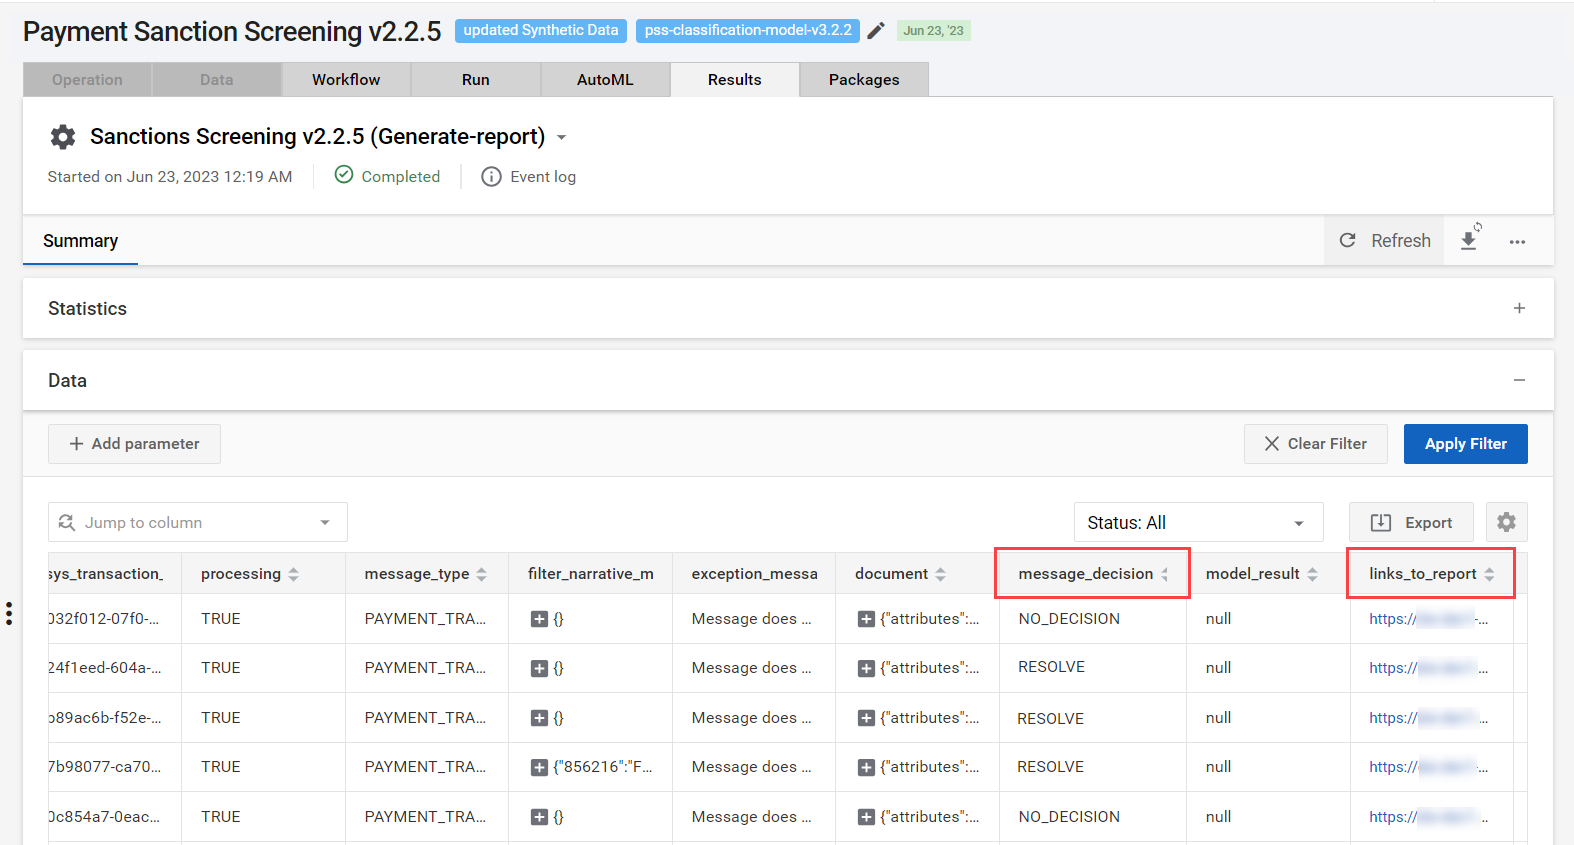Expand document attributes in row 24f1eed-604a
Screen dimensions: 1574x845
(866, 668)
